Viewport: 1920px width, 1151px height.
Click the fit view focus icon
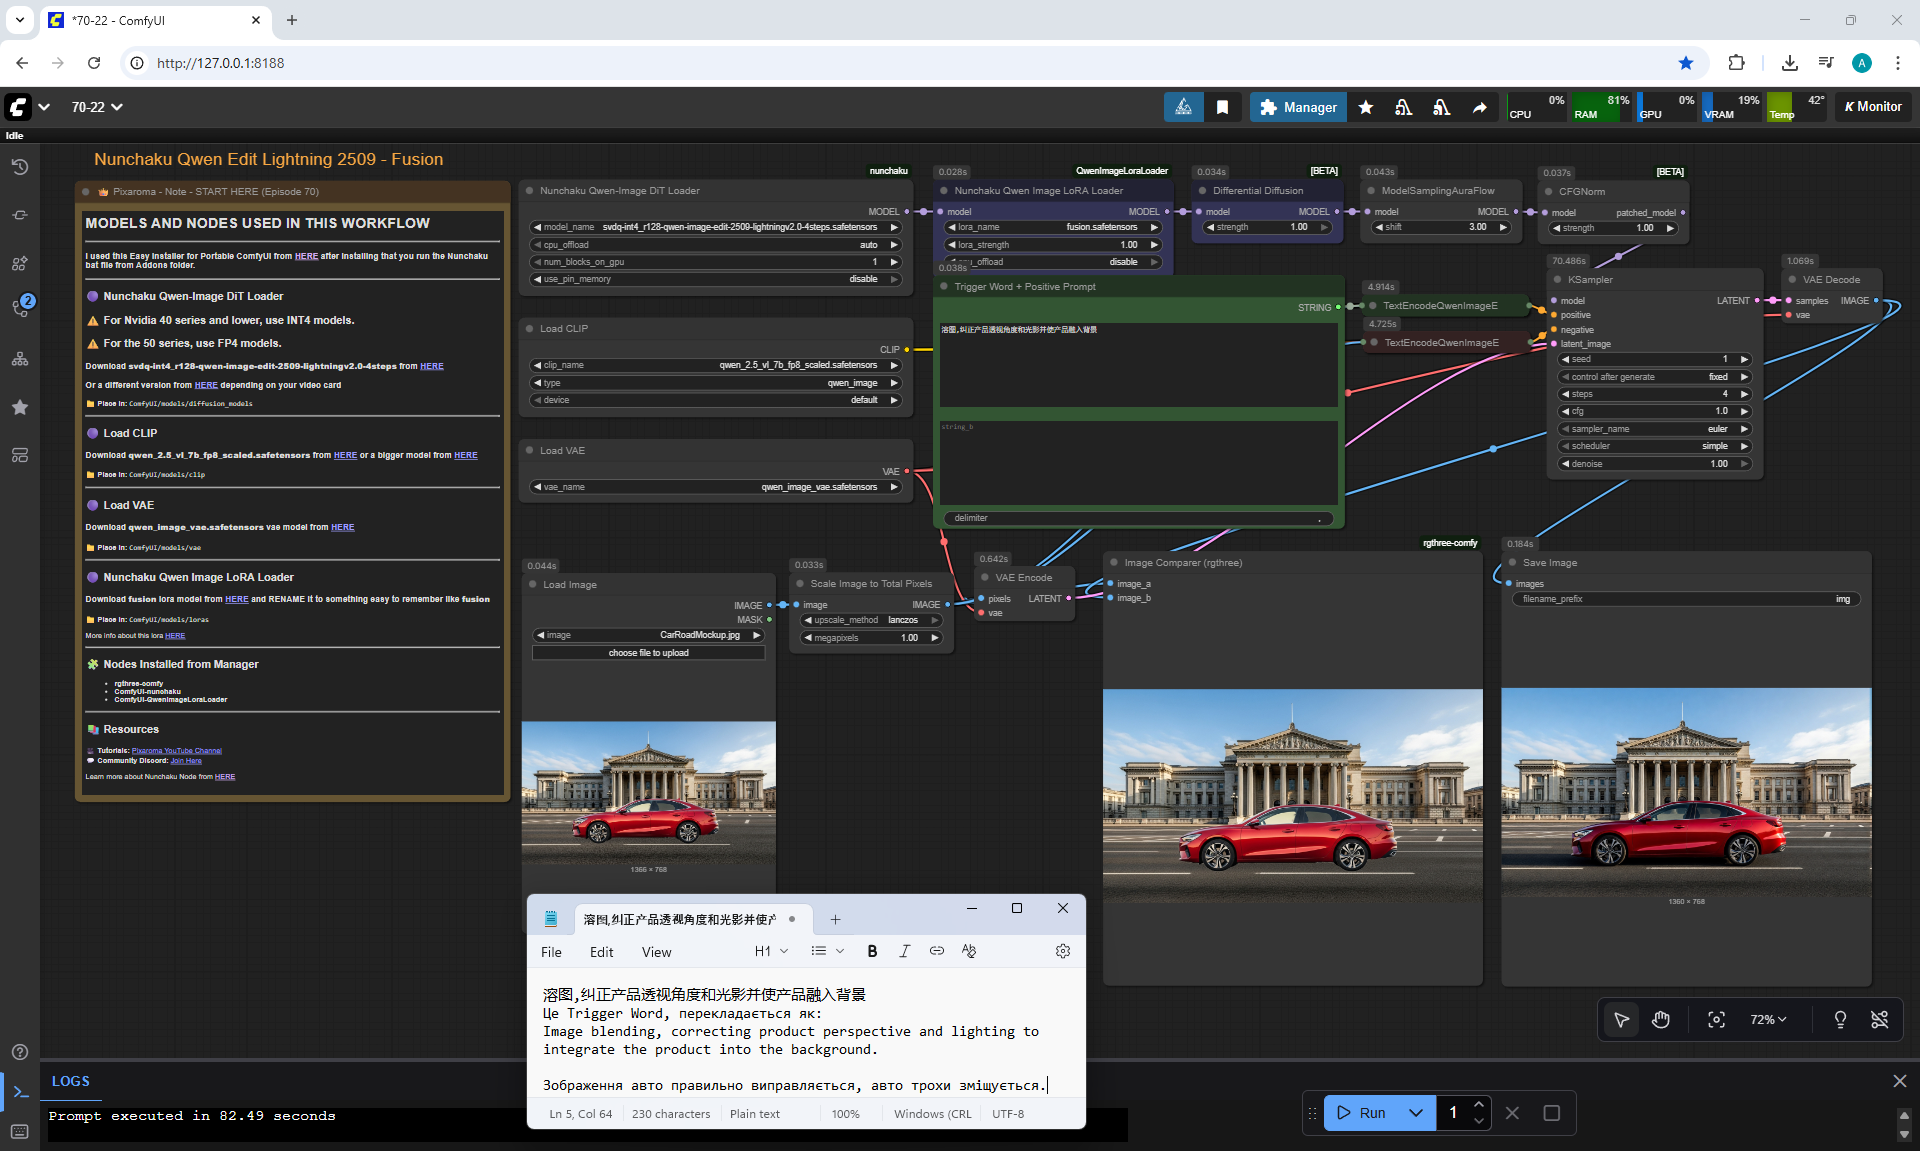1716,1020
